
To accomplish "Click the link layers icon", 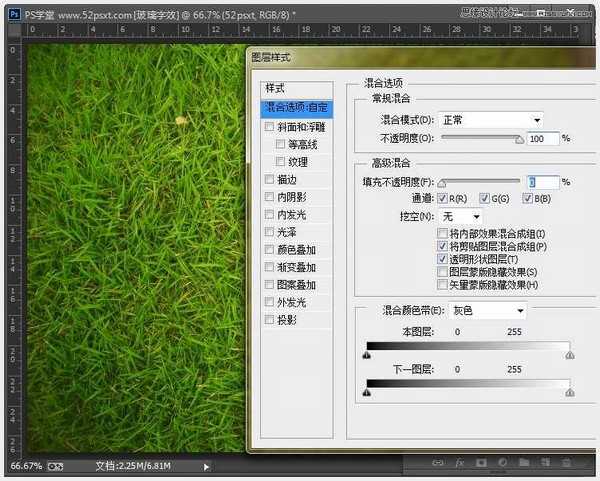I will 438,465.
